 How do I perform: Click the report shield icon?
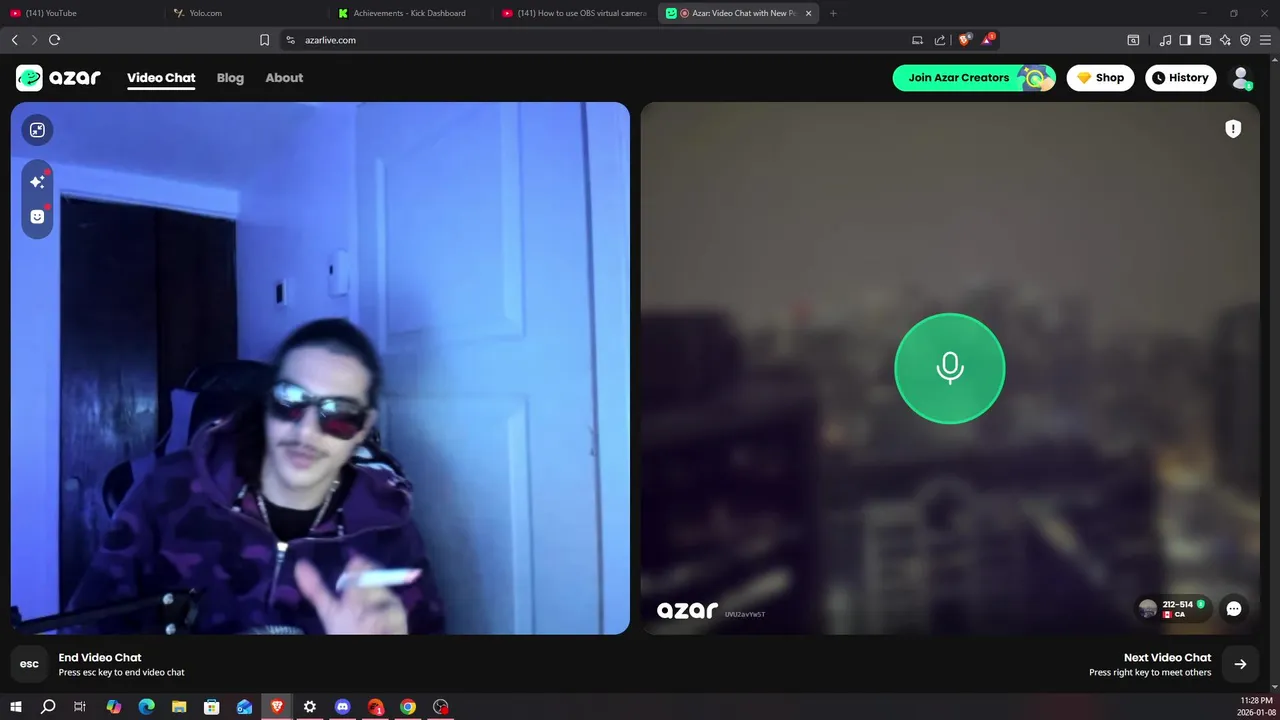(1233, 128)
